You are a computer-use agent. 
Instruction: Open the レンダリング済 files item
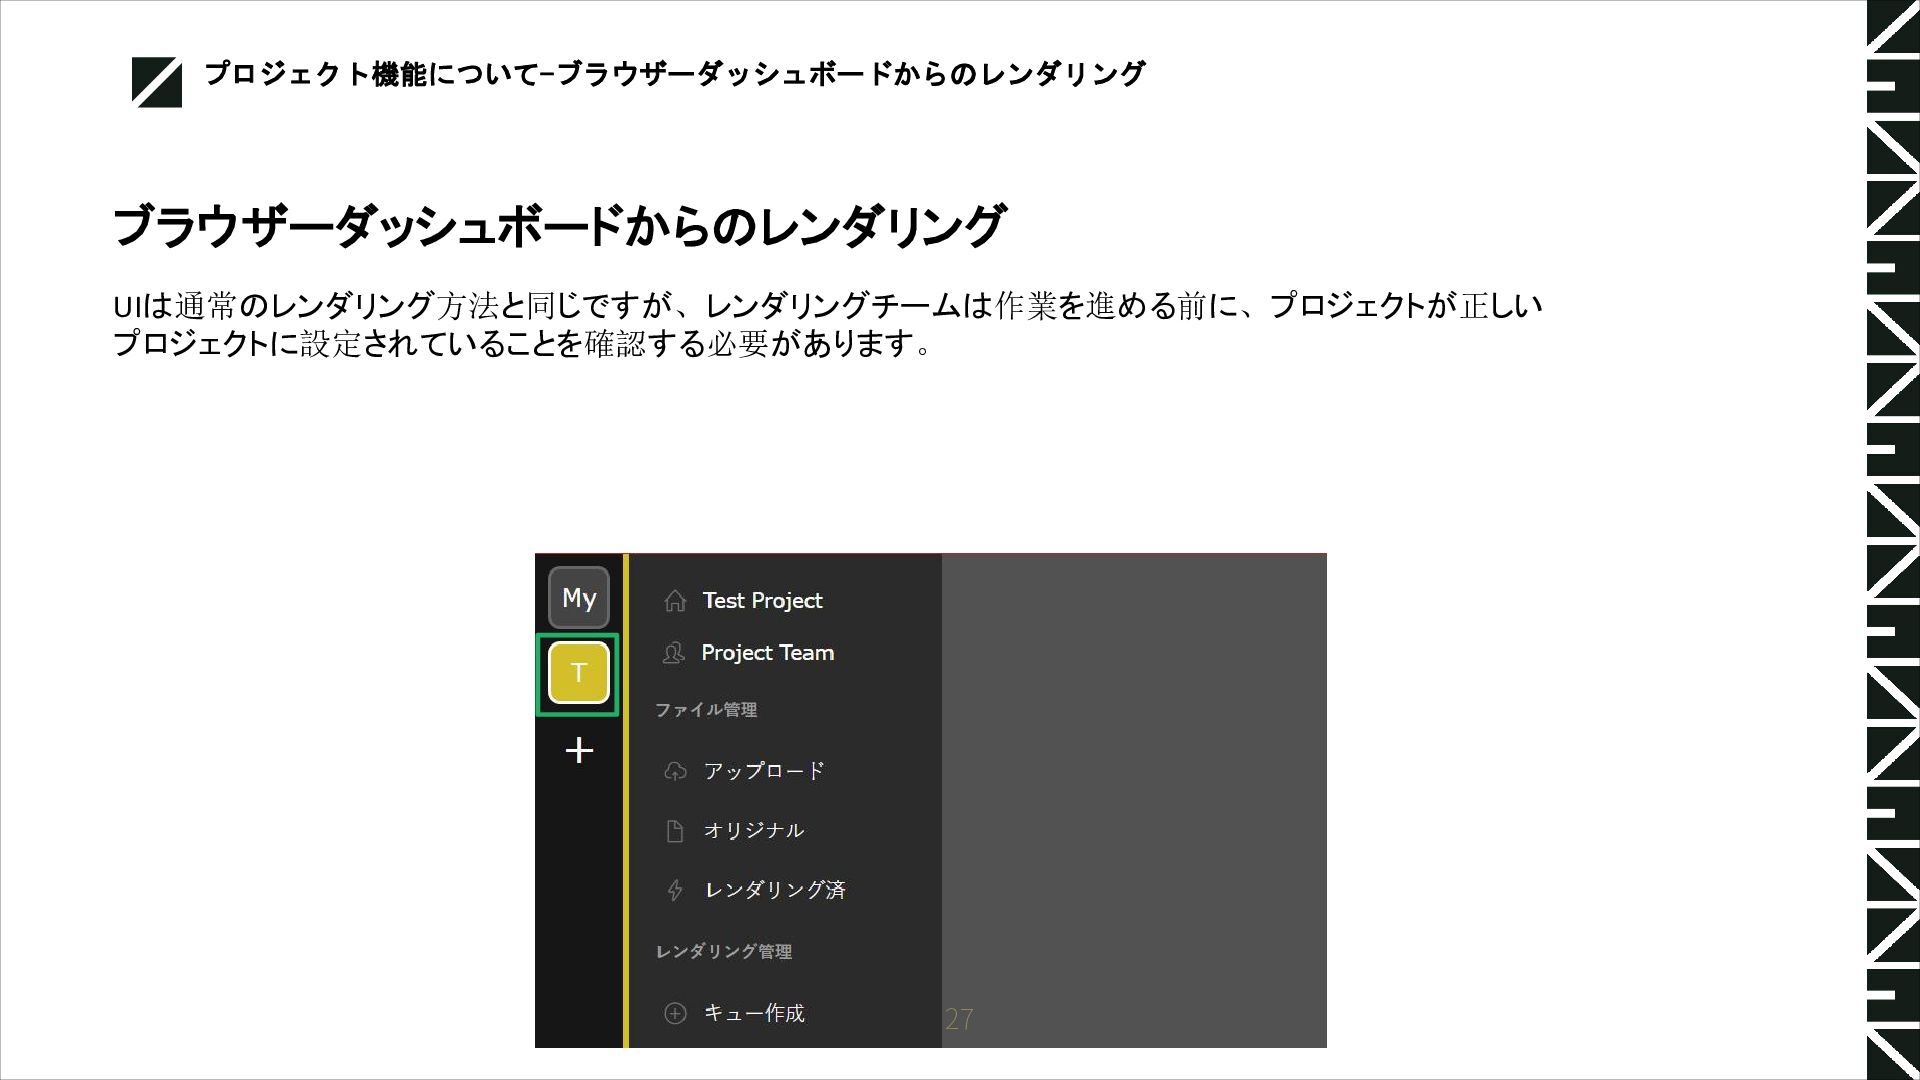775,890
